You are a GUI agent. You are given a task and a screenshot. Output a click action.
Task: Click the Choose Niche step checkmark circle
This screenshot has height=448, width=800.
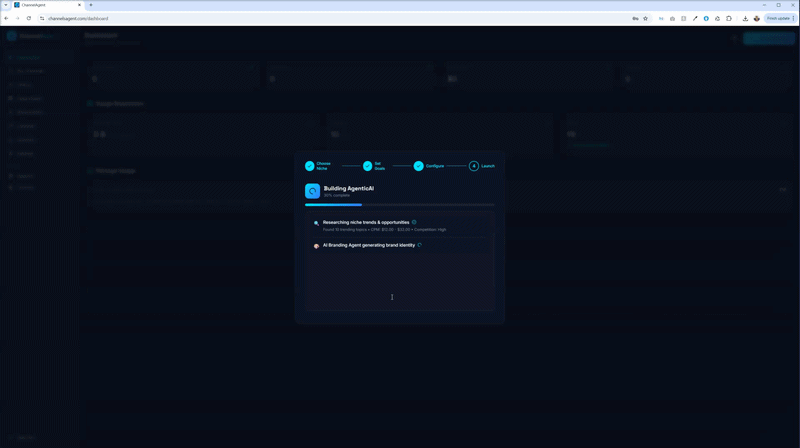click(x=310, y=166)
